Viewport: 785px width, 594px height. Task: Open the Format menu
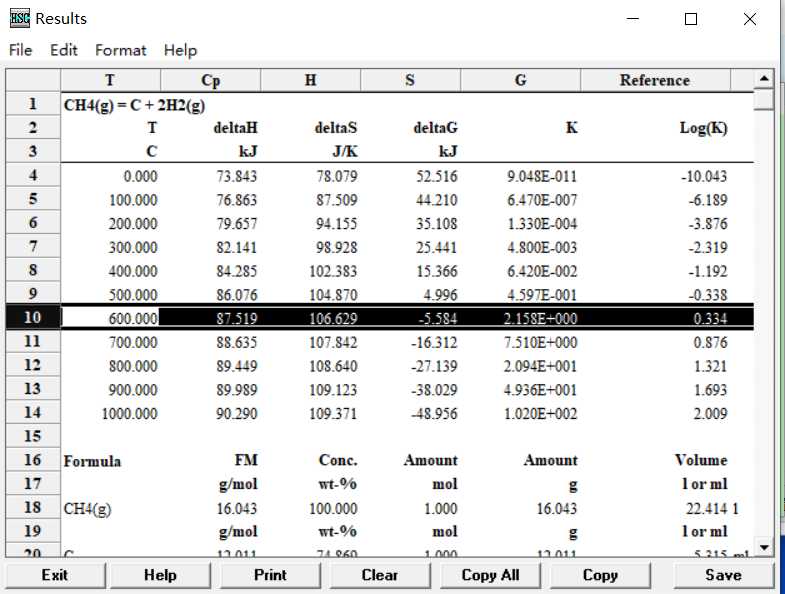tap(121, 50)
